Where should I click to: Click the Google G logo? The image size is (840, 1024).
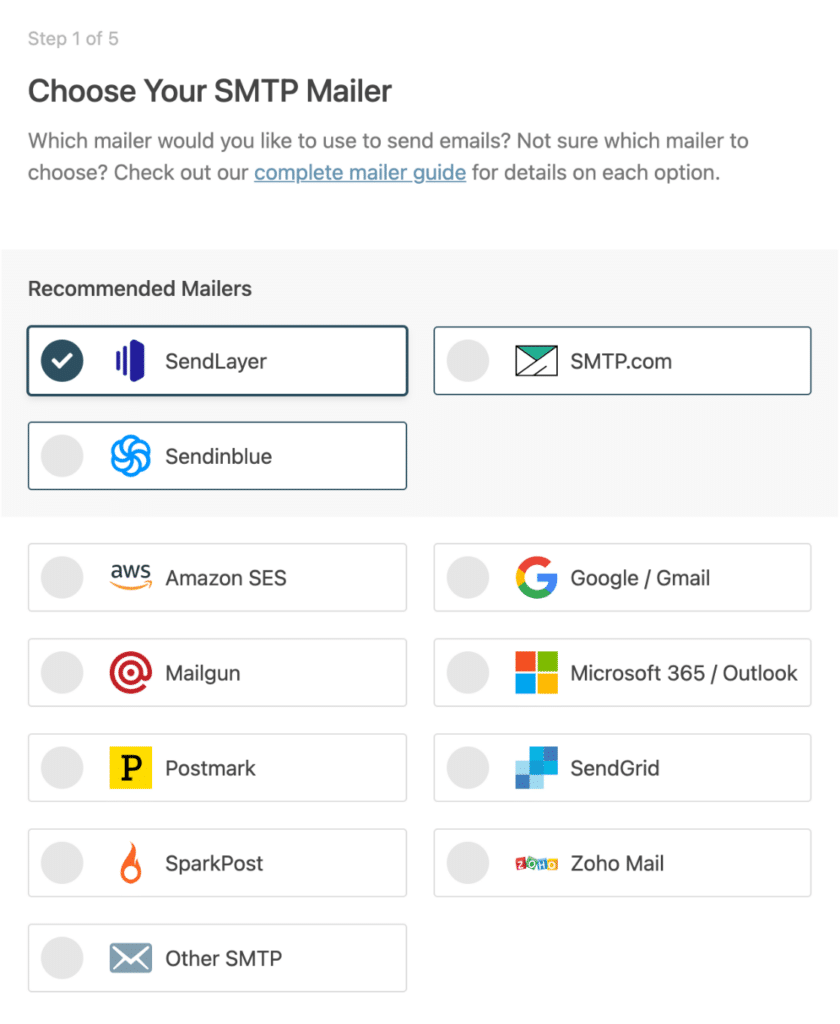pos(537,577)
